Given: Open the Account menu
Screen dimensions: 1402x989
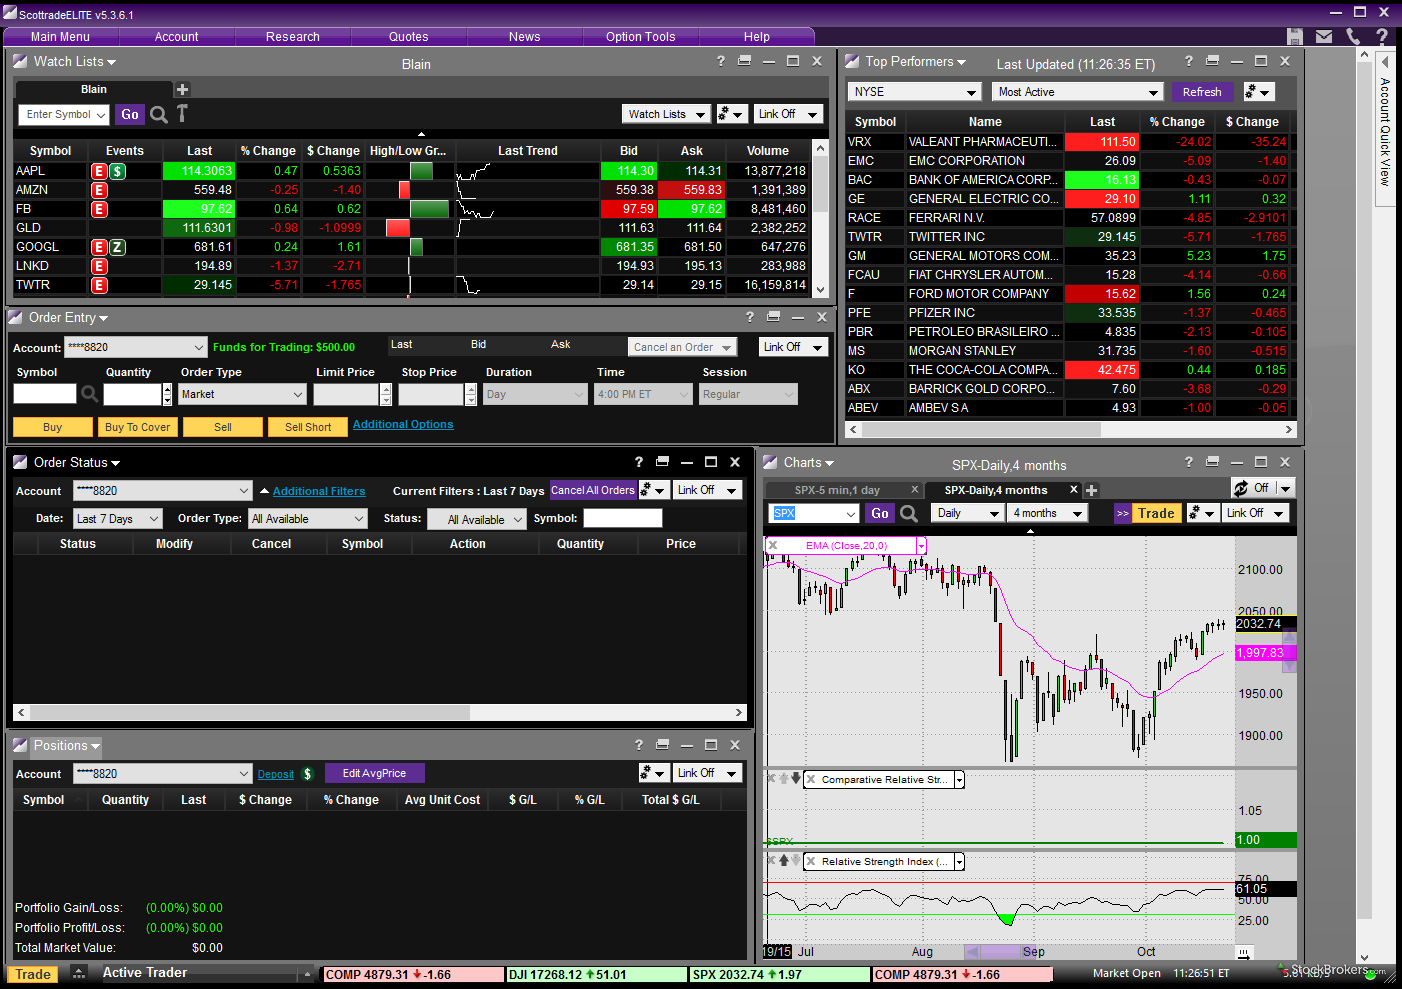Looking at the screenshot, I should tap(176, 37).
